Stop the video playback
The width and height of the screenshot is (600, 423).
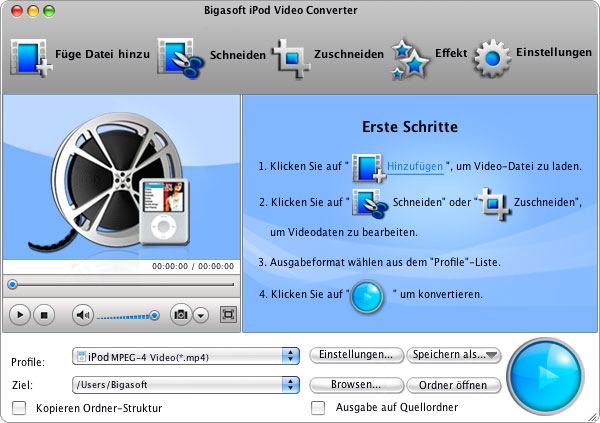44,315
